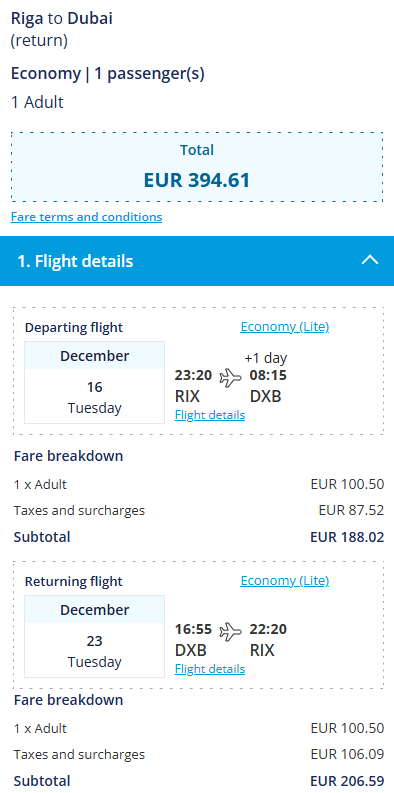
Task: Select the 1. Flight details header bar
Action: coord(197,261)
